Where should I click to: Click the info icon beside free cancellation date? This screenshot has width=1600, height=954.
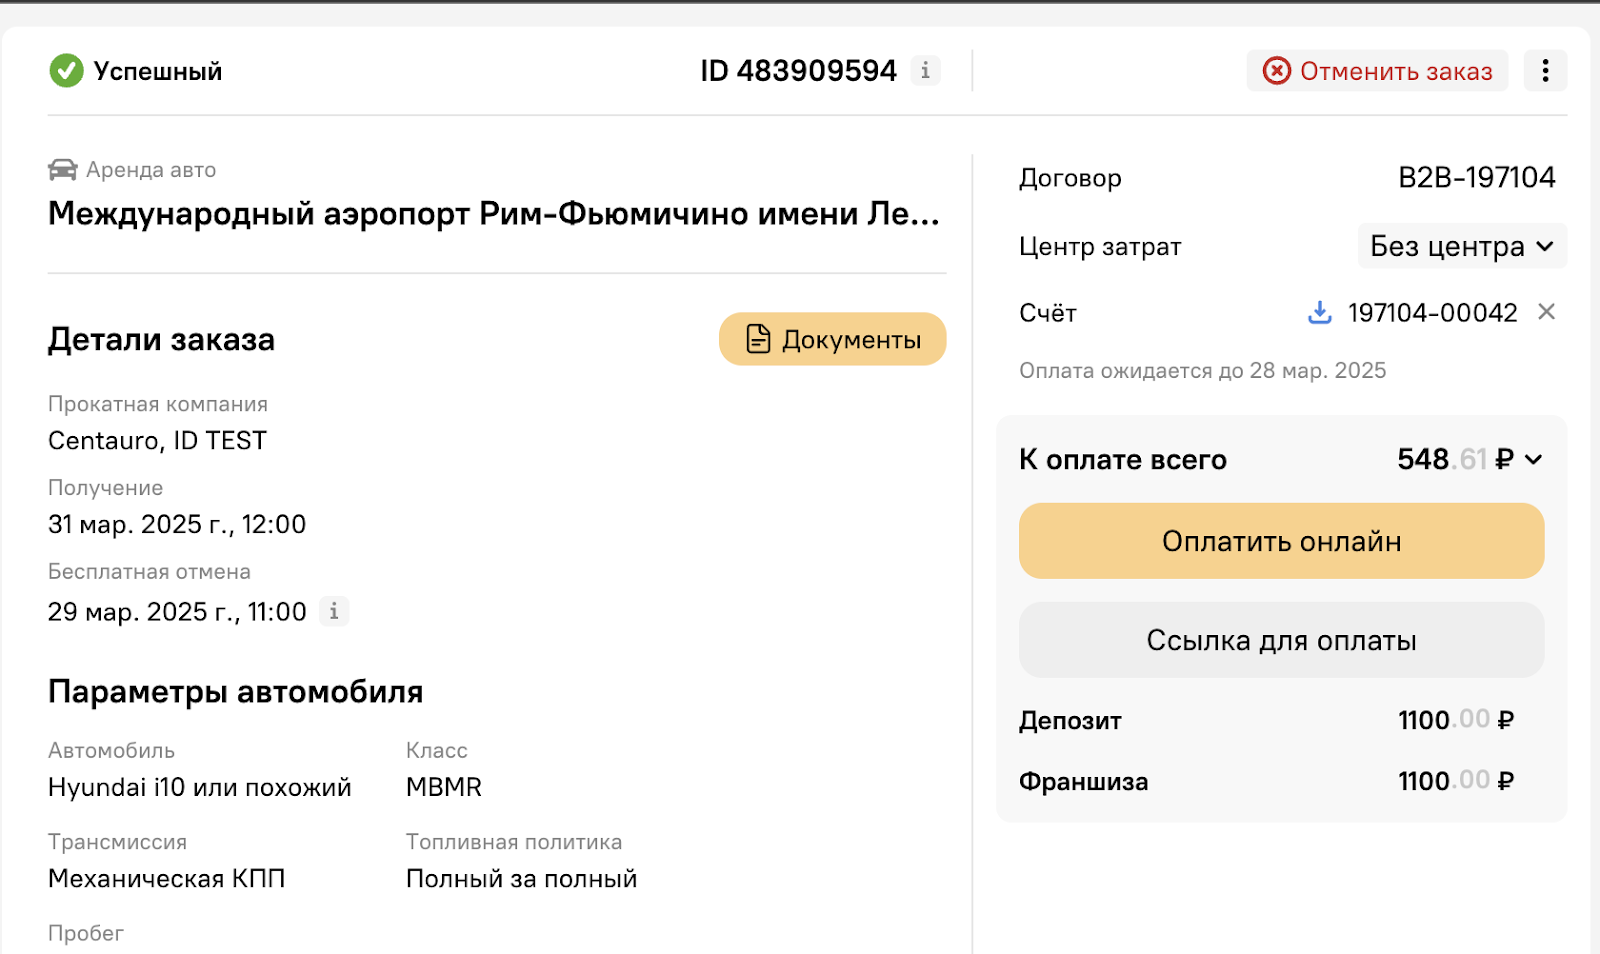point(334,611)
